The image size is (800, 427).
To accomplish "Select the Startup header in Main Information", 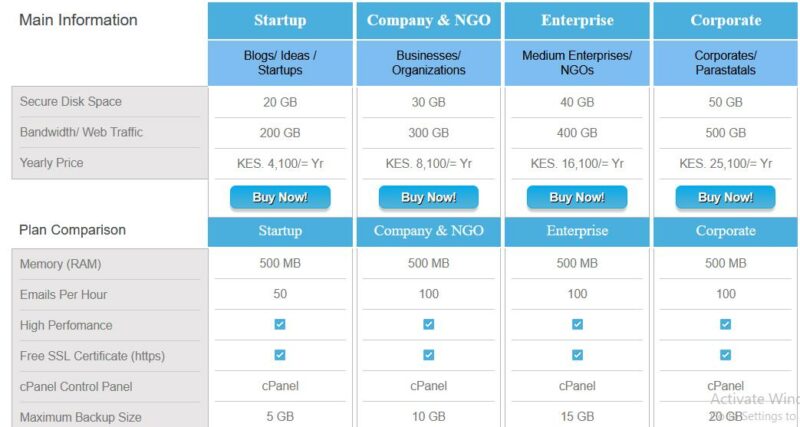I will (280, 20).
